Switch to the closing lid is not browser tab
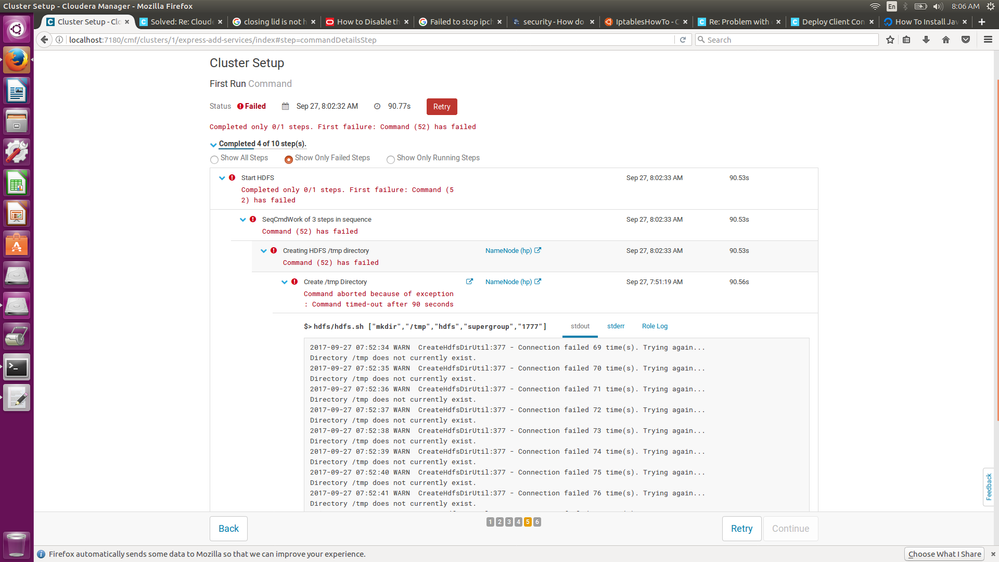Image resolution: width=999 pixels, height=562 pixels. [274, 22]
